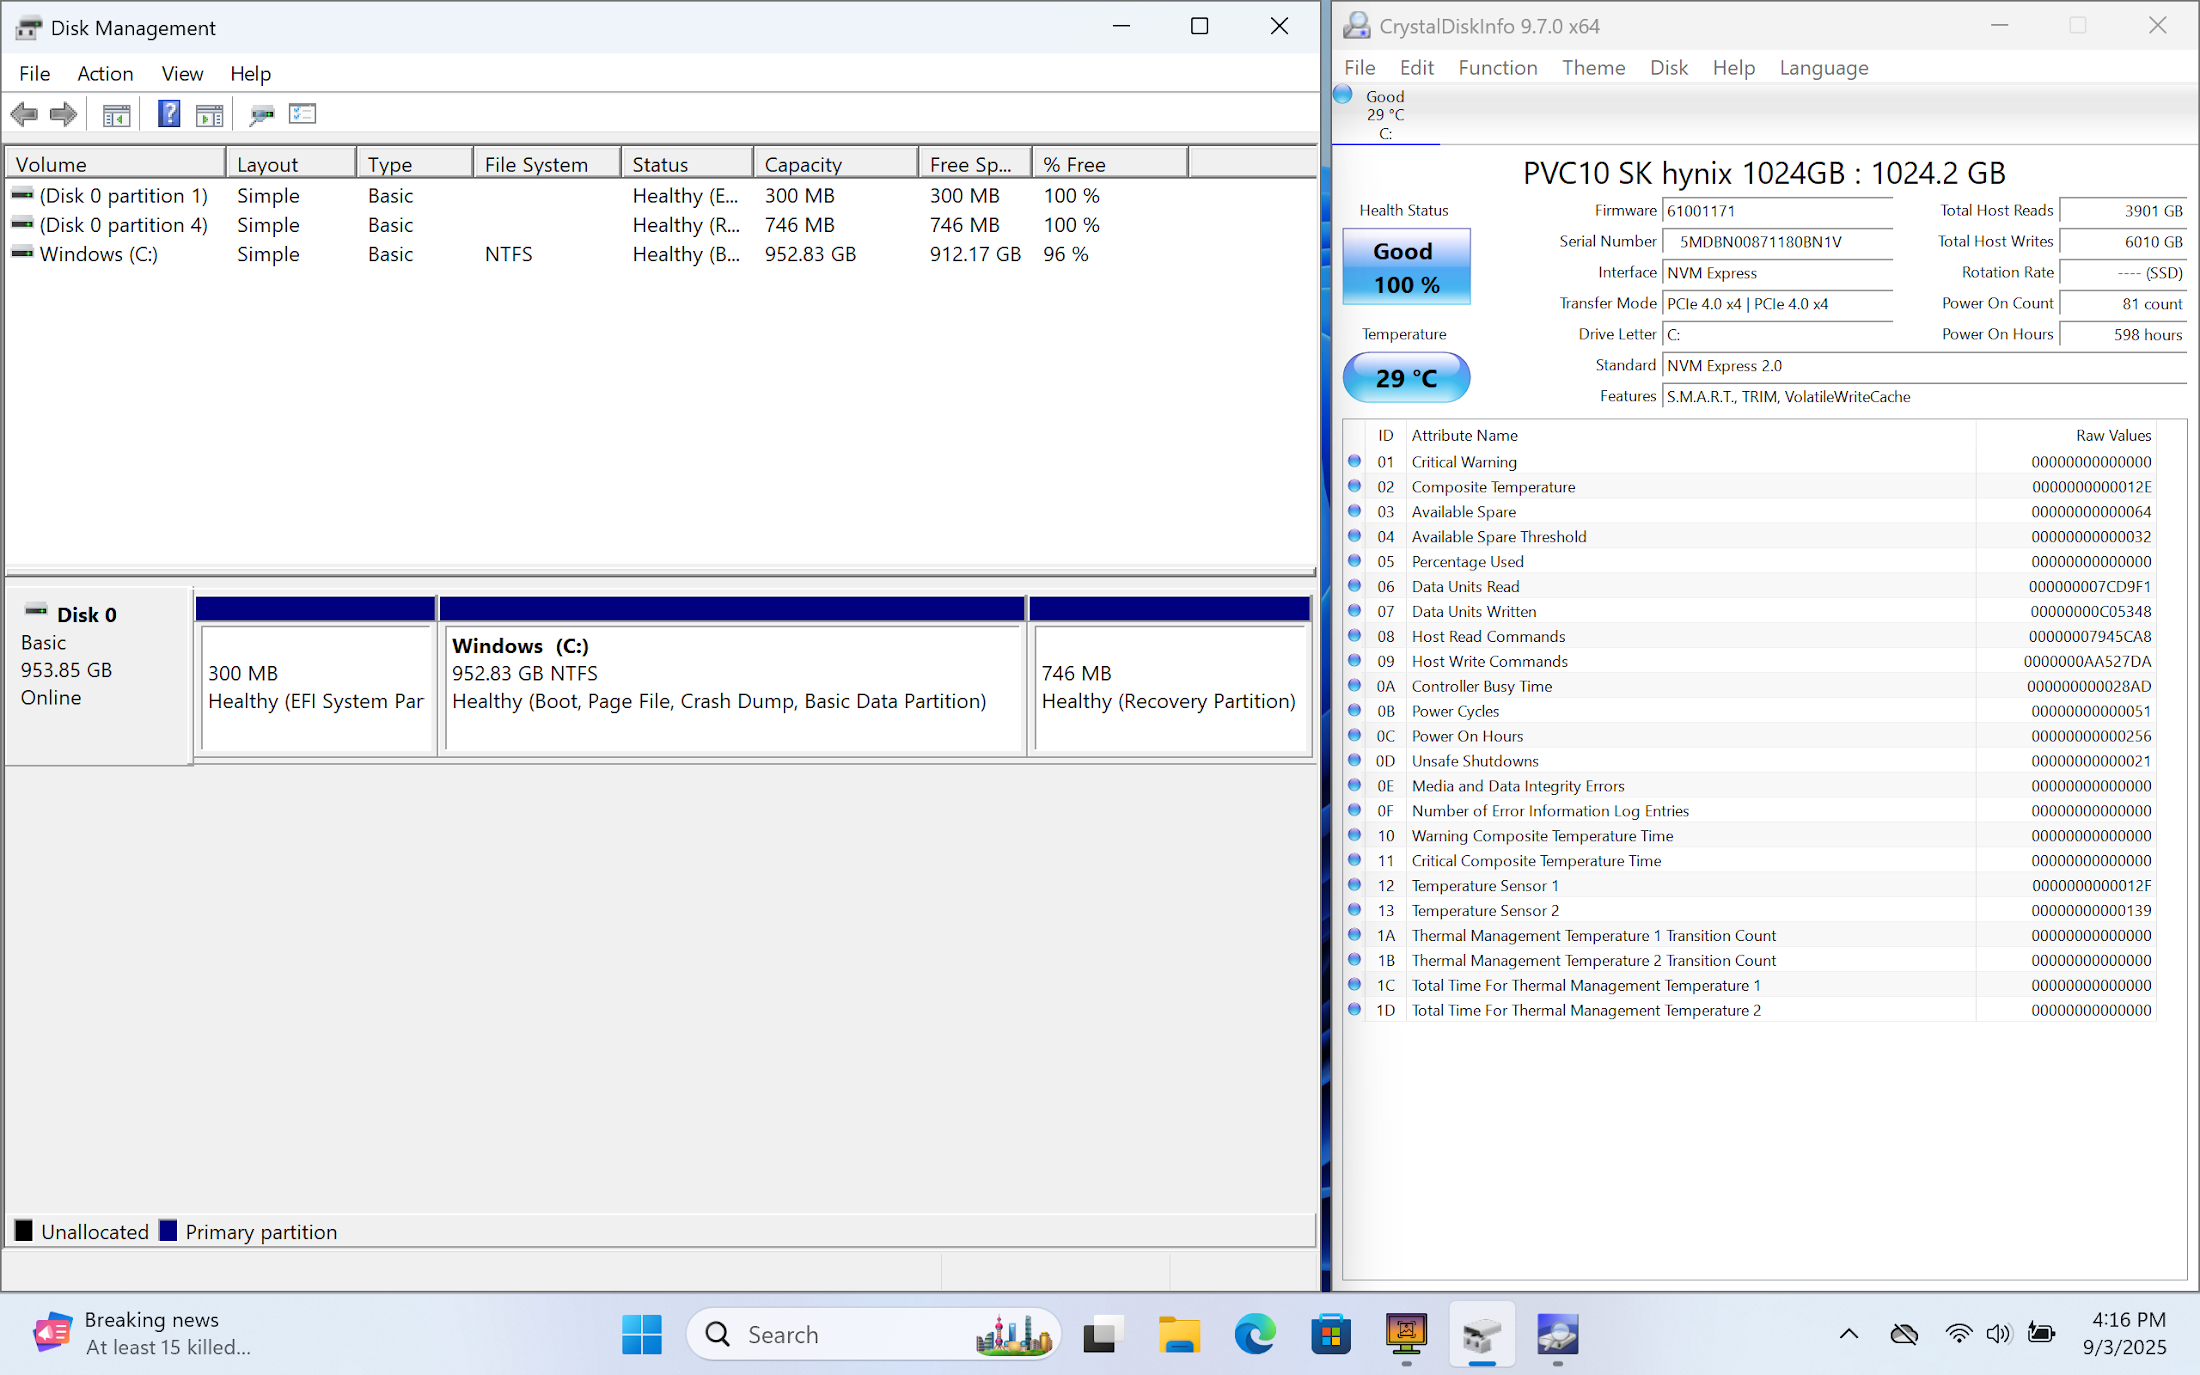Image resolution: width=2200 pixels, height=1375 pixels.
Task: Click the Task View taskbar icon
Action: 1103,1334
